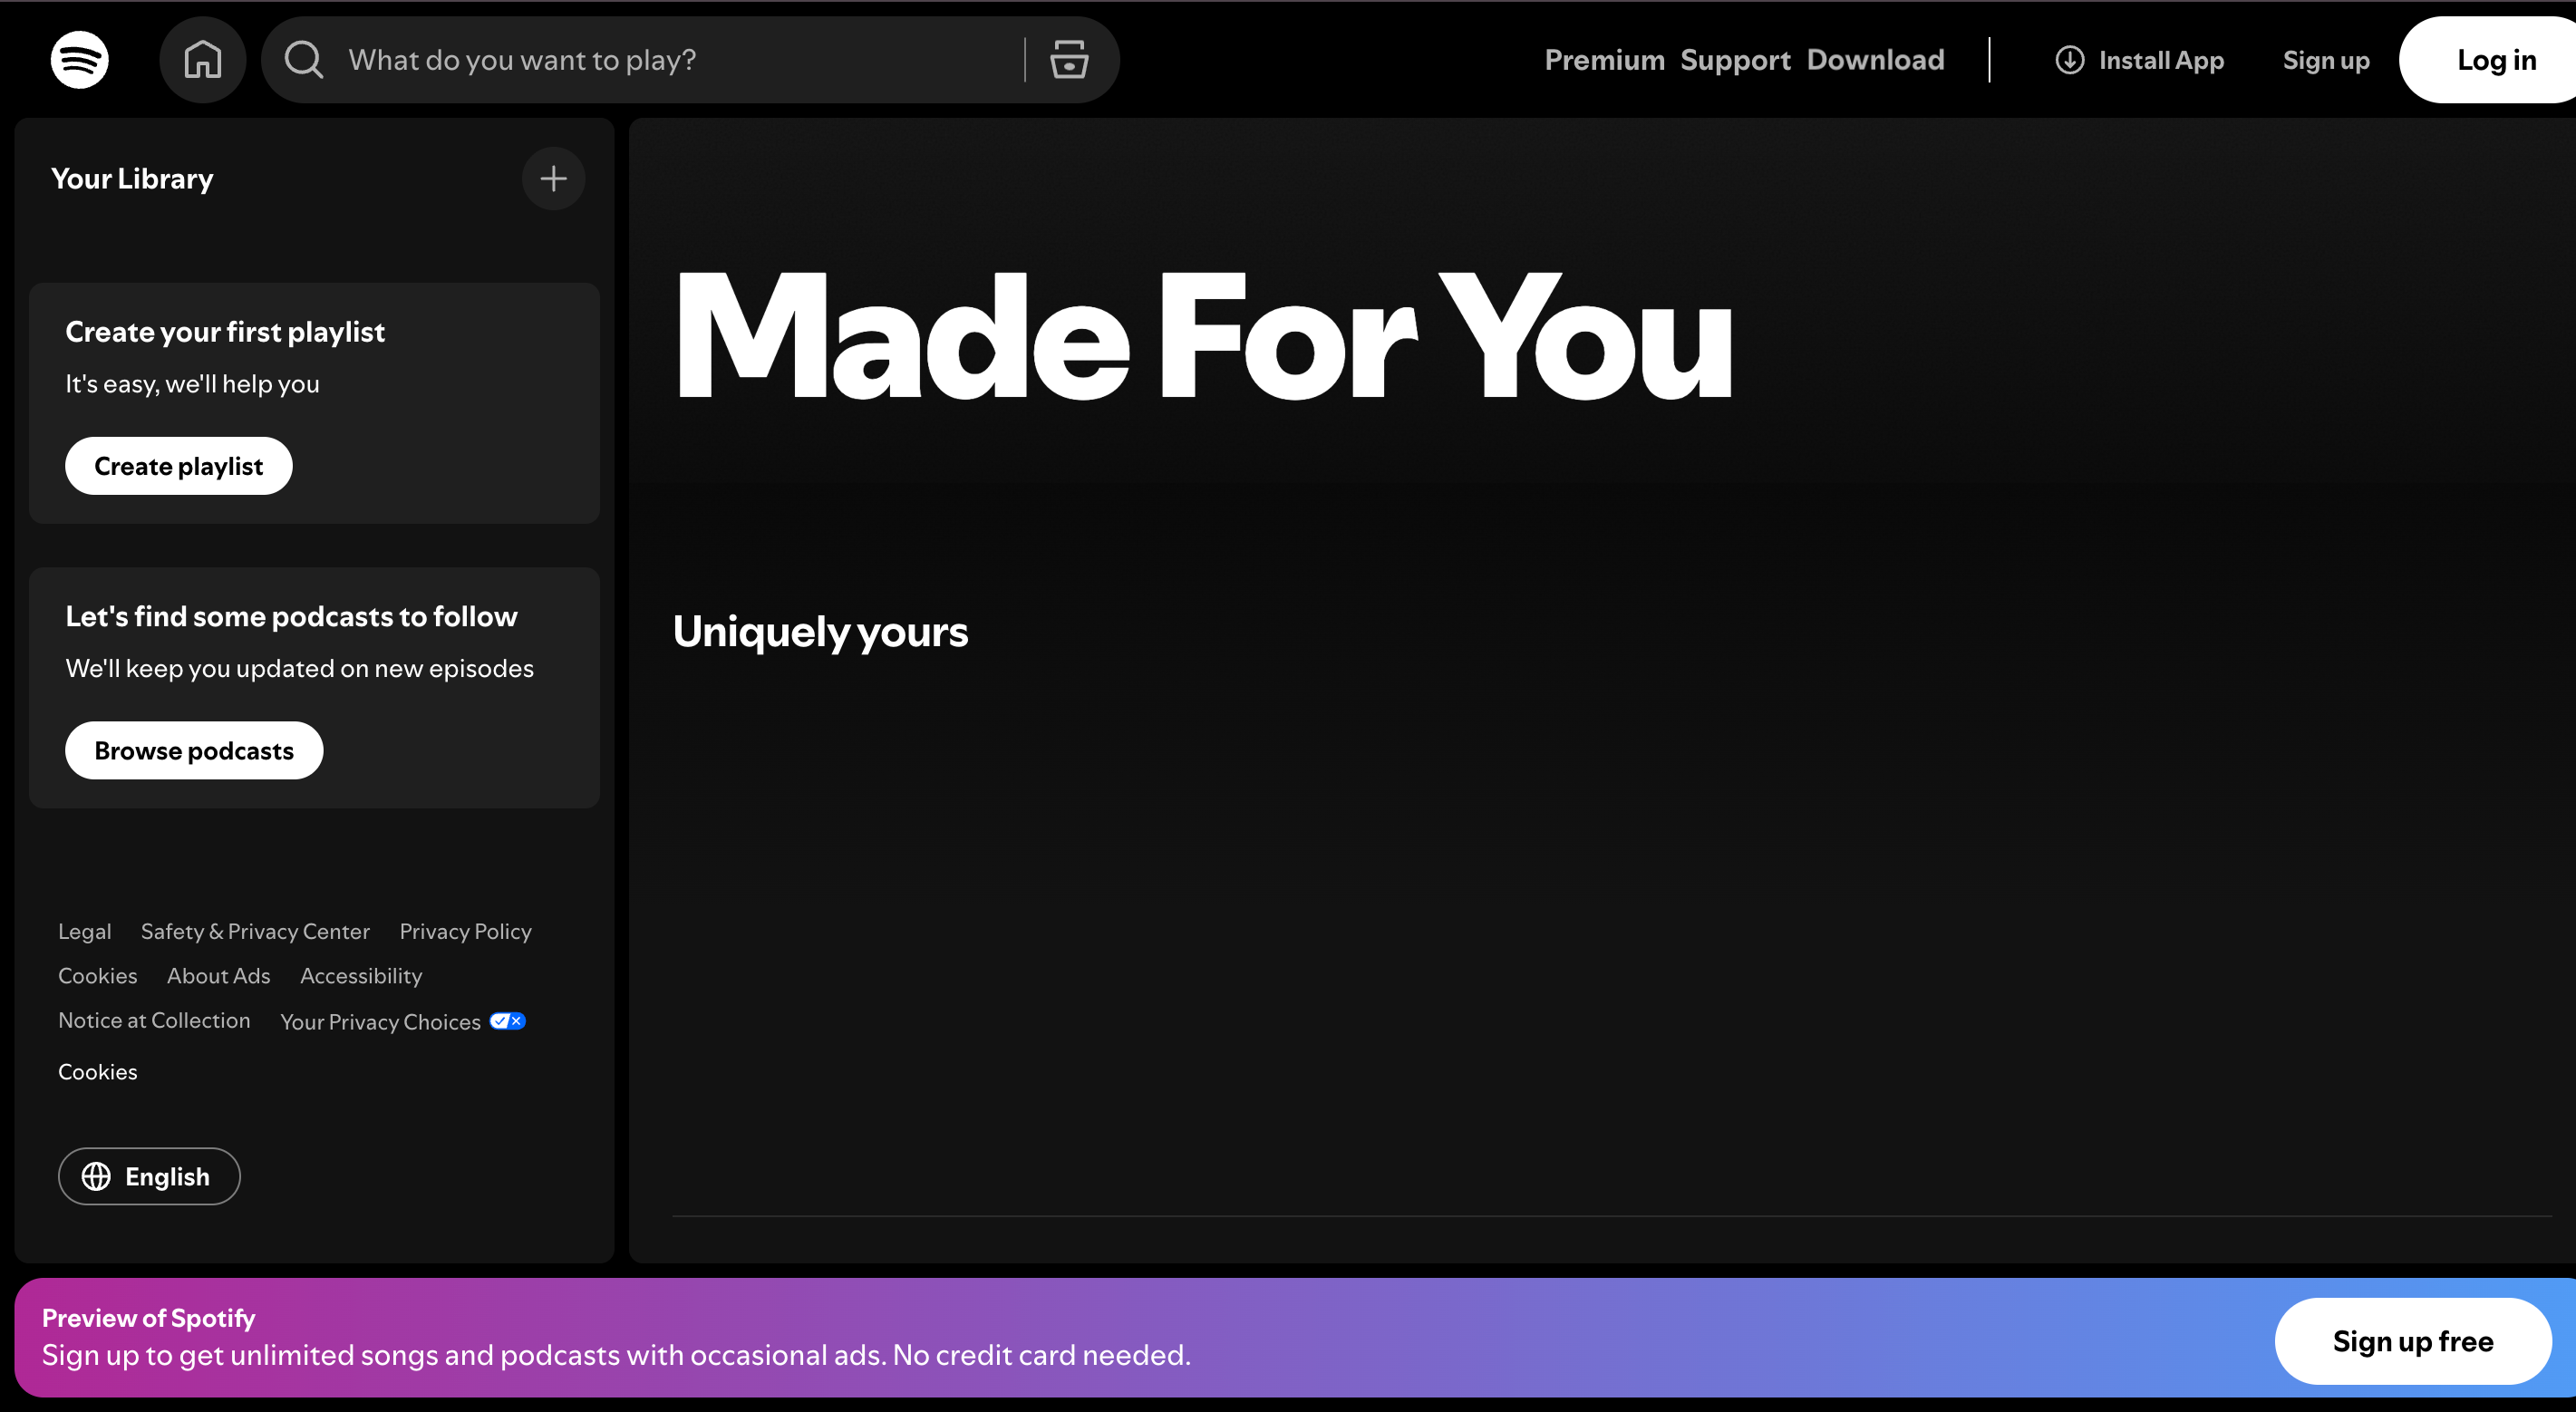The width and height of the screenshot is (2576, 1412).
Task: Open Browse using the browse icon
Action: [1069, 60]
